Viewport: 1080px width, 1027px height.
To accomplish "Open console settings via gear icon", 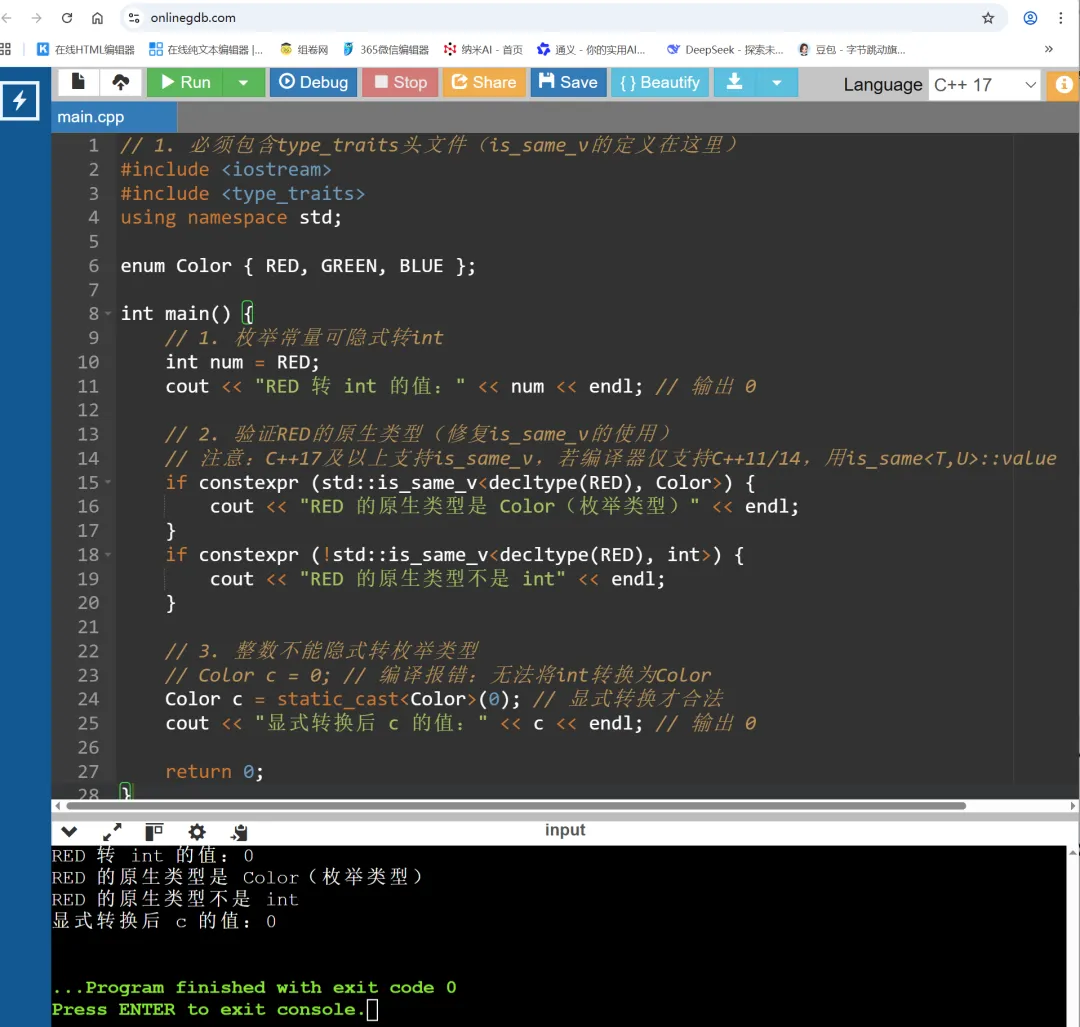I will [x=196, y=831].
